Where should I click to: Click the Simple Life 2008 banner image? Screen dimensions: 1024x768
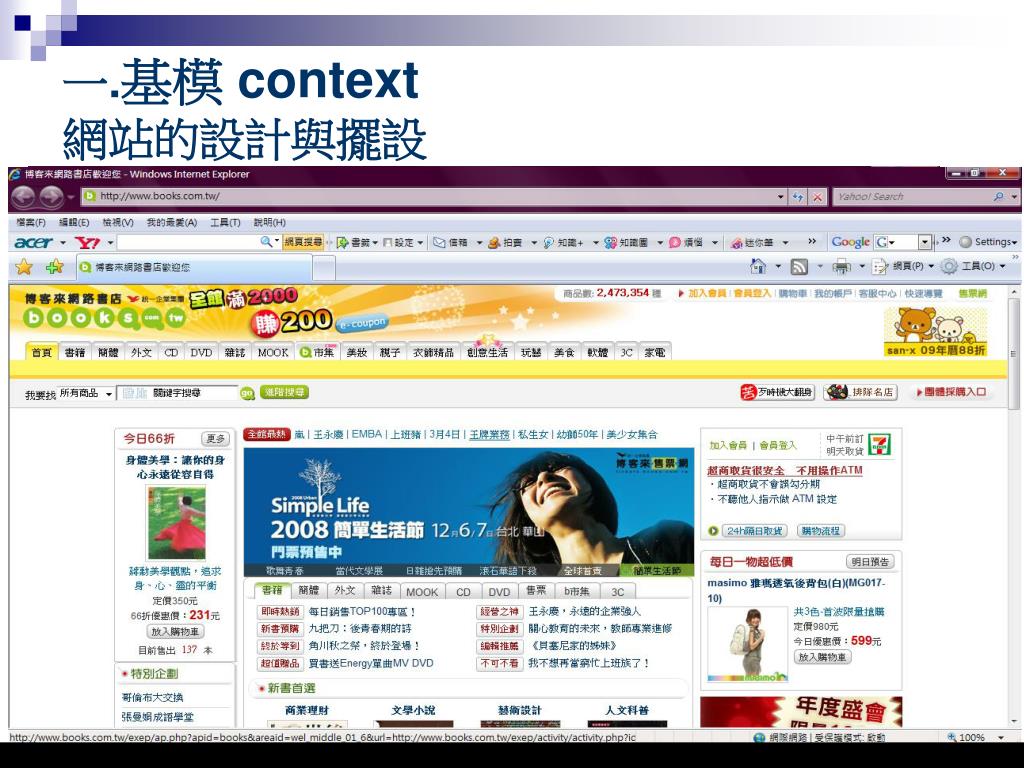[468, 512]
